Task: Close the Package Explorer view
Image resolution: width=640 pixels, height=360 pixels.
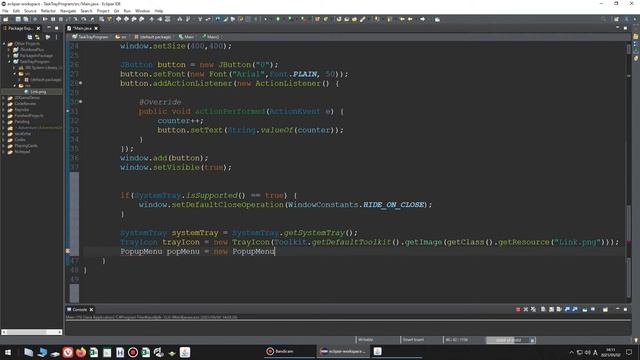Action: pyautogui.click(x=38, y=28)
